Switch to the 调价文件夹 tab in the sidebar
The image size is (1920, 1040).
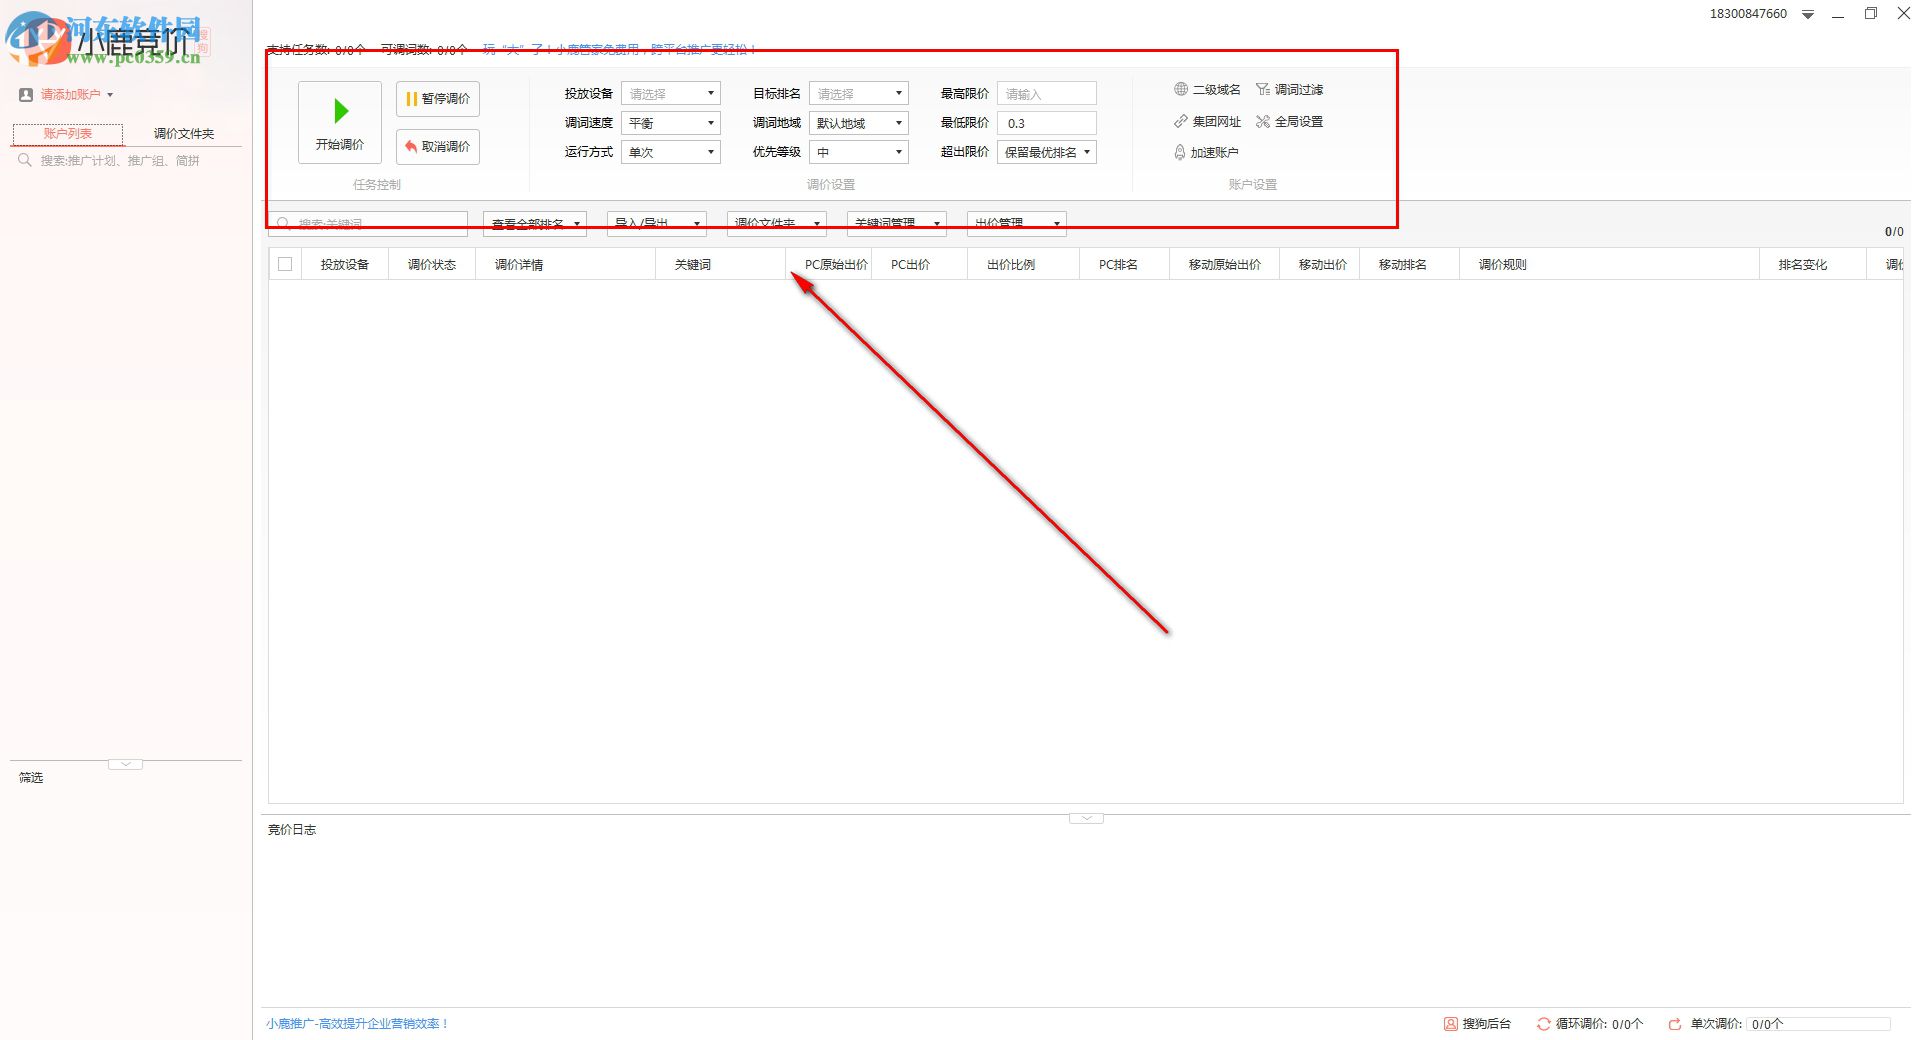(x=184, y=134)
